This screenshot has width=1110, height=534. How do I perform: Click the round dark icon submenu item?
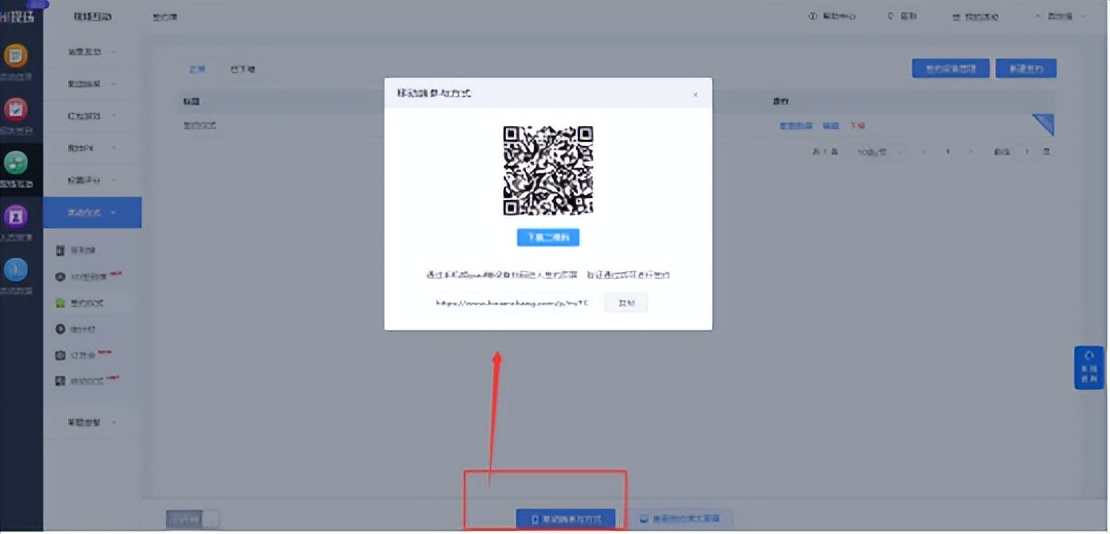coord(76,329)
